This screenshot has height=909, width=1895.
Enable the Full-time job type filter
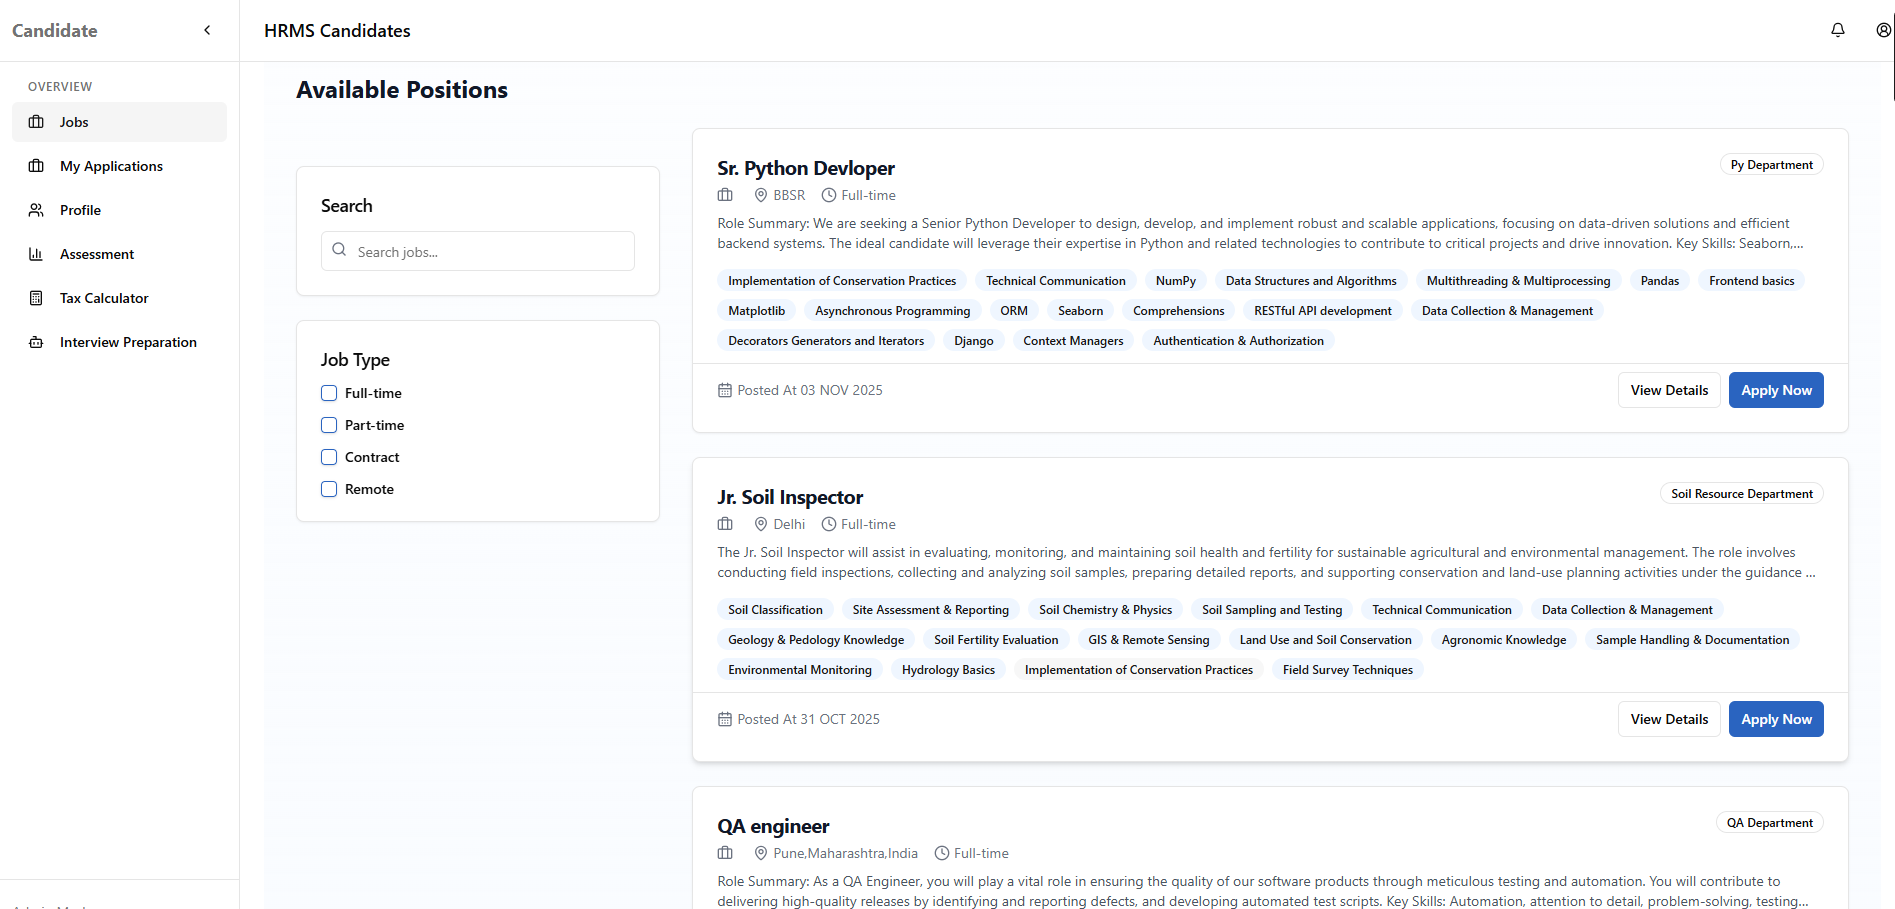pyautogui.click(x=328, y=393)
